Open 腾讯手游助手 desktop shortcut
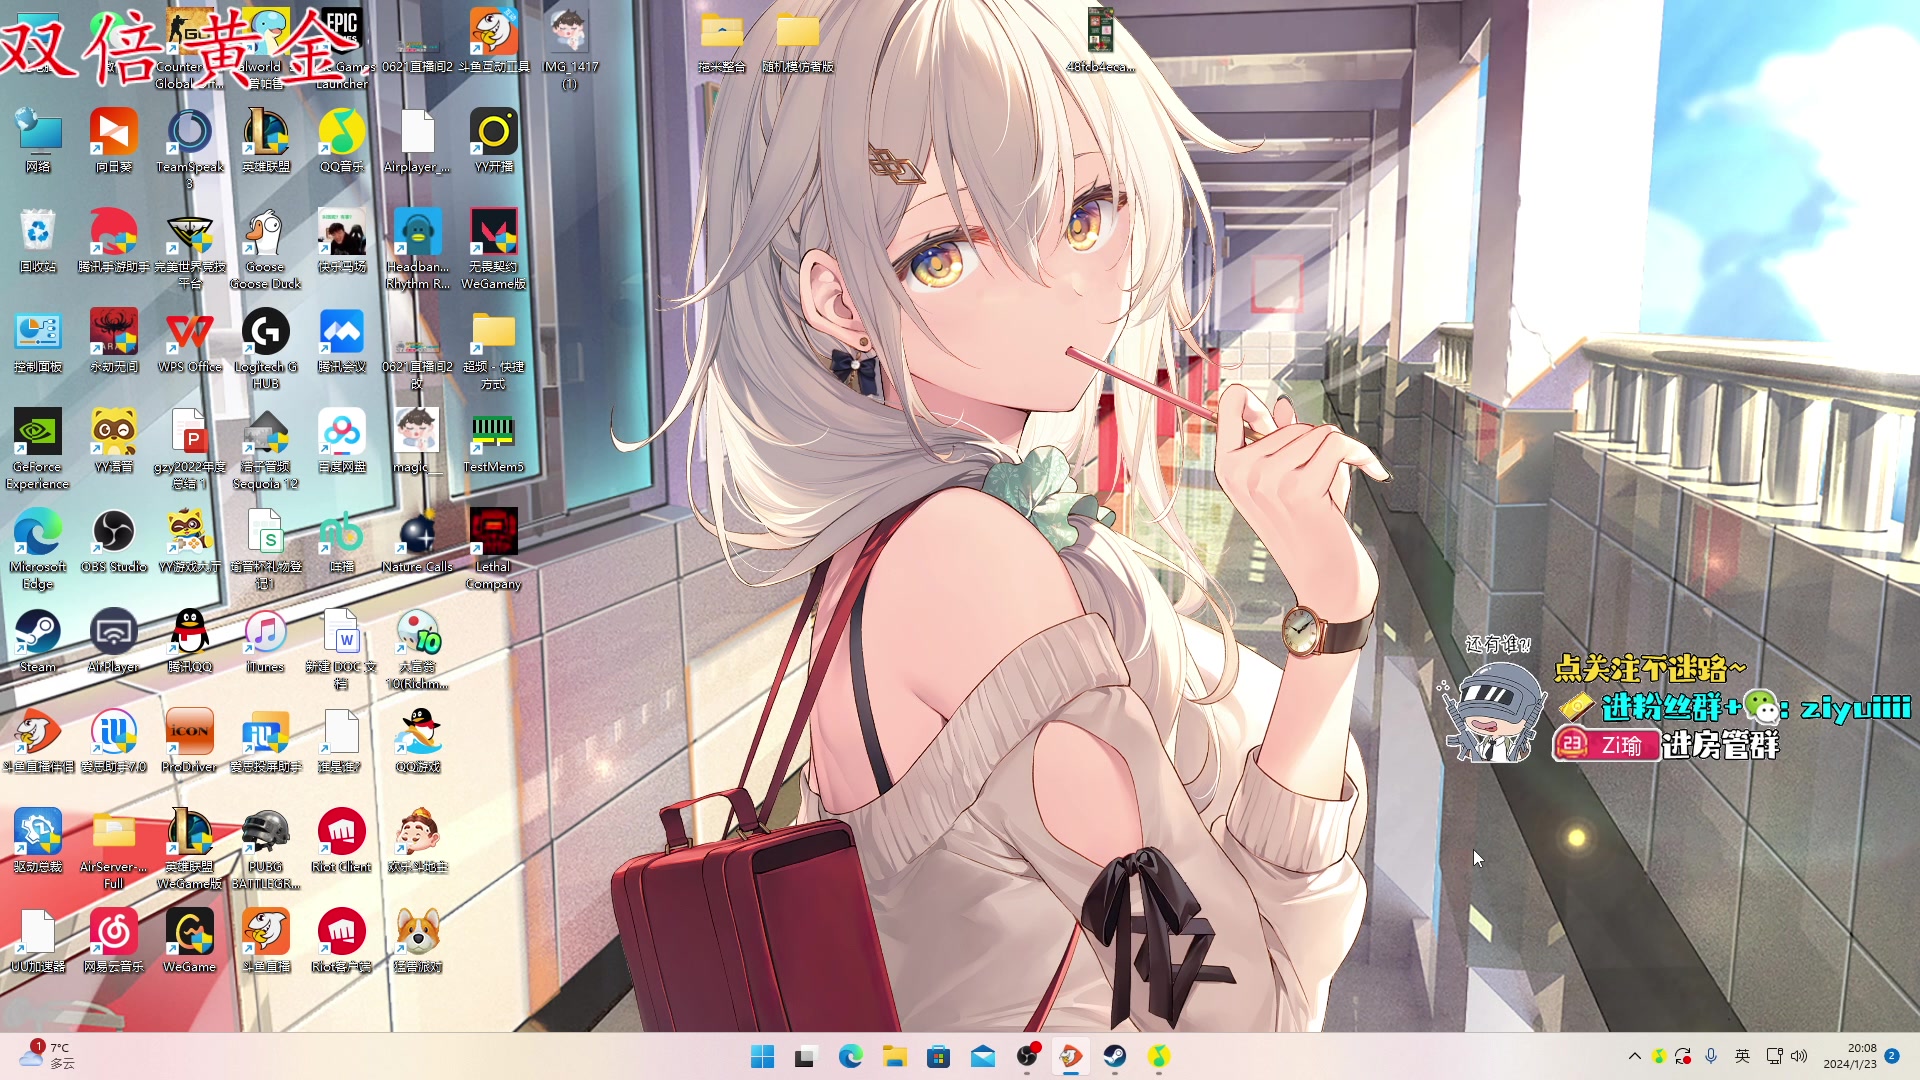Screen dimensions: 1920x1080 pyautogui.click(x=114, y=241)
